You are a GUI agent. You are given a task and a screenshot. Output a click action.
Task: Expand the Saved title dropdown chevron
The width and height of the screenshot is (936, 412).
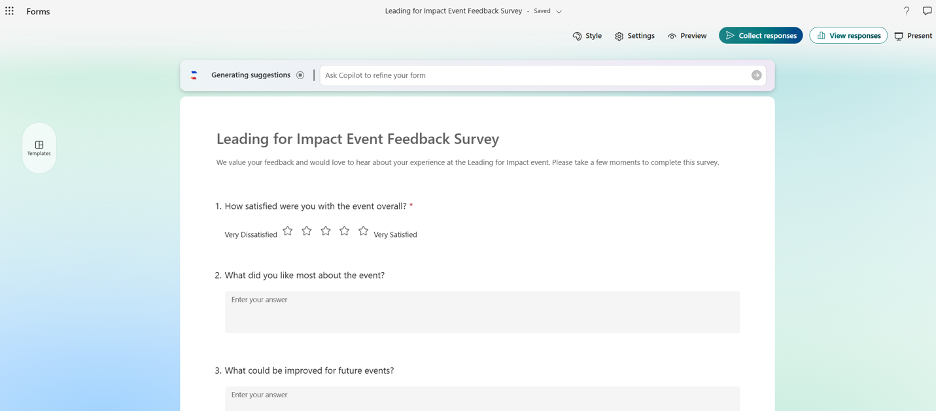pos(559,11)
